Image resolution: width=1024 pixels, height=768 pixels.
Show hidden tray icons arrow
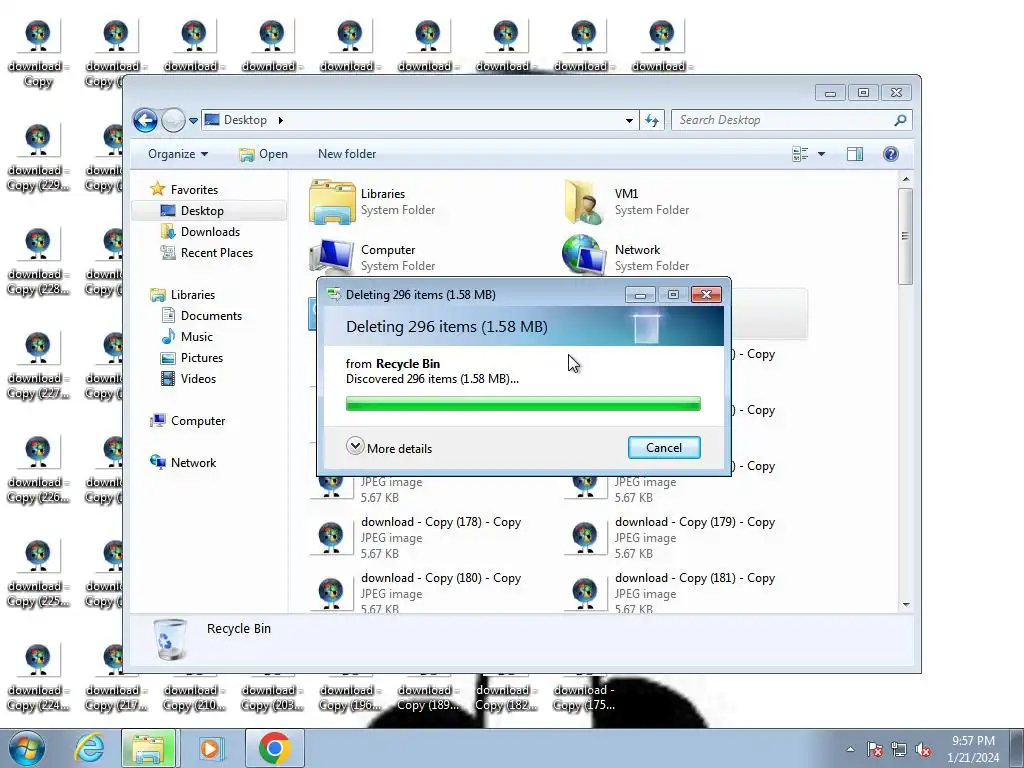click(x=850, y=749)
